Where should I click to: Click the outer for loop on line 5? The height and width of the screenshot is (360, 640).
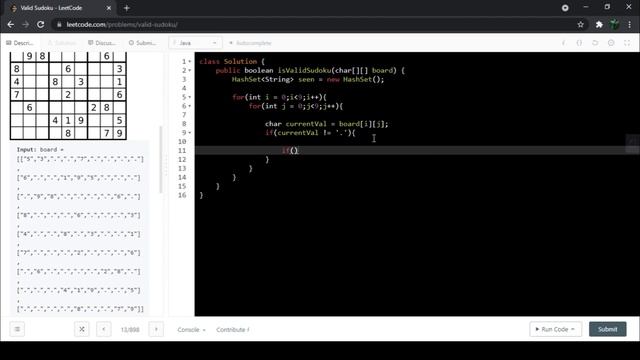point(280,97)
